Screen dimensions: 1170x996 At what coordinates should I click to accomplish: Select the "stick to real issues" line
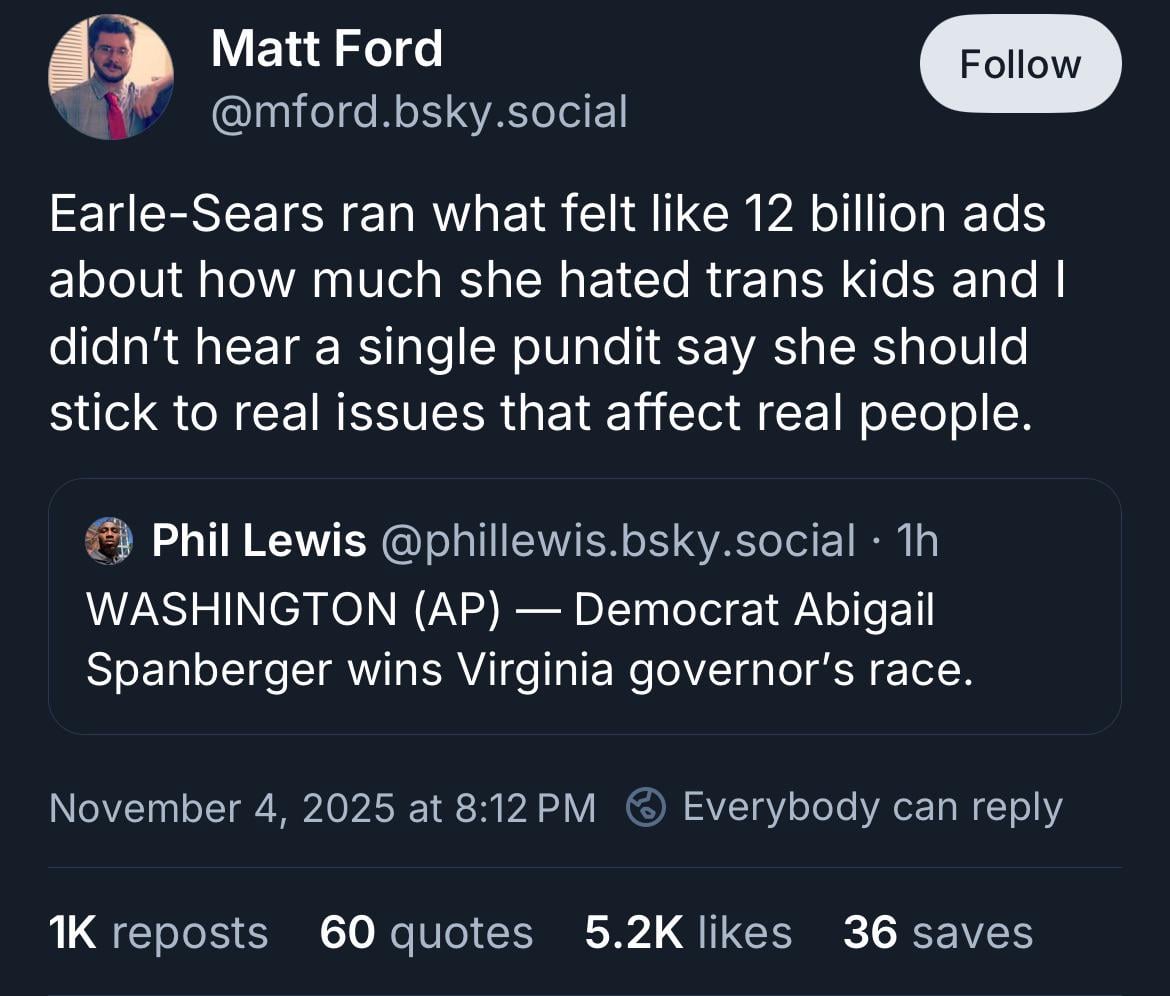pos(539,412)
